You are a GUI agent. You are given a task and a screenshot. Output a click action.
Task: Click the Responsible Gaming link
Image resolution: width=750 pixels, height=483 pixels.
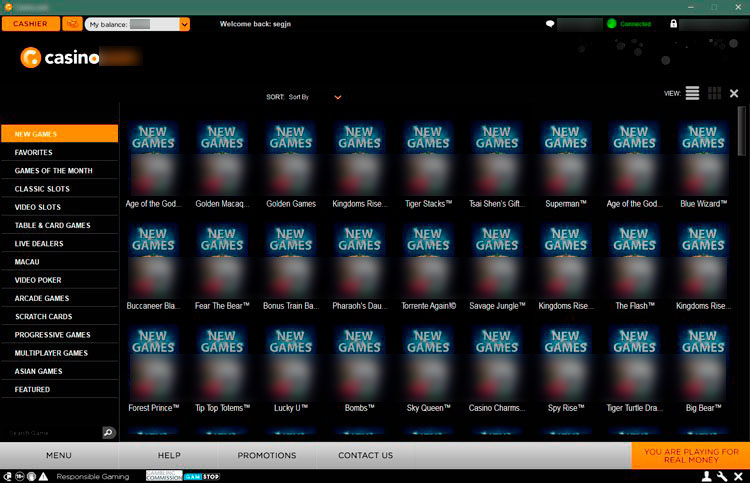coord(93,476)
